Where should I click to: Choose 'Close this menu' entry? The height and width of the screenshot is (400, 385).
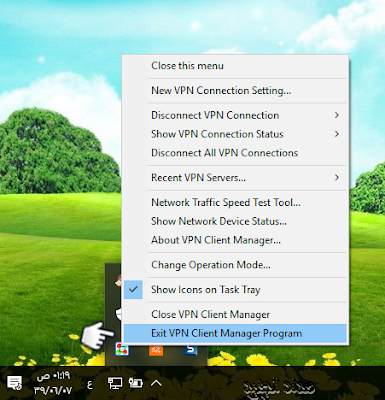coord(235,66)
